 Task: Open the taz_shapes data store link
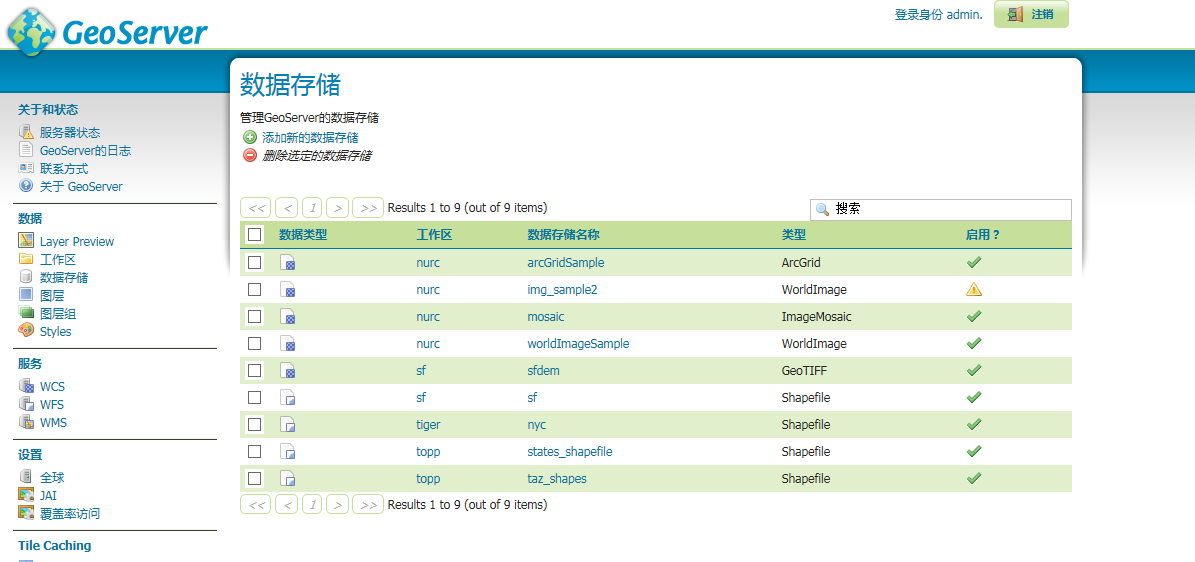click(557, 479)
